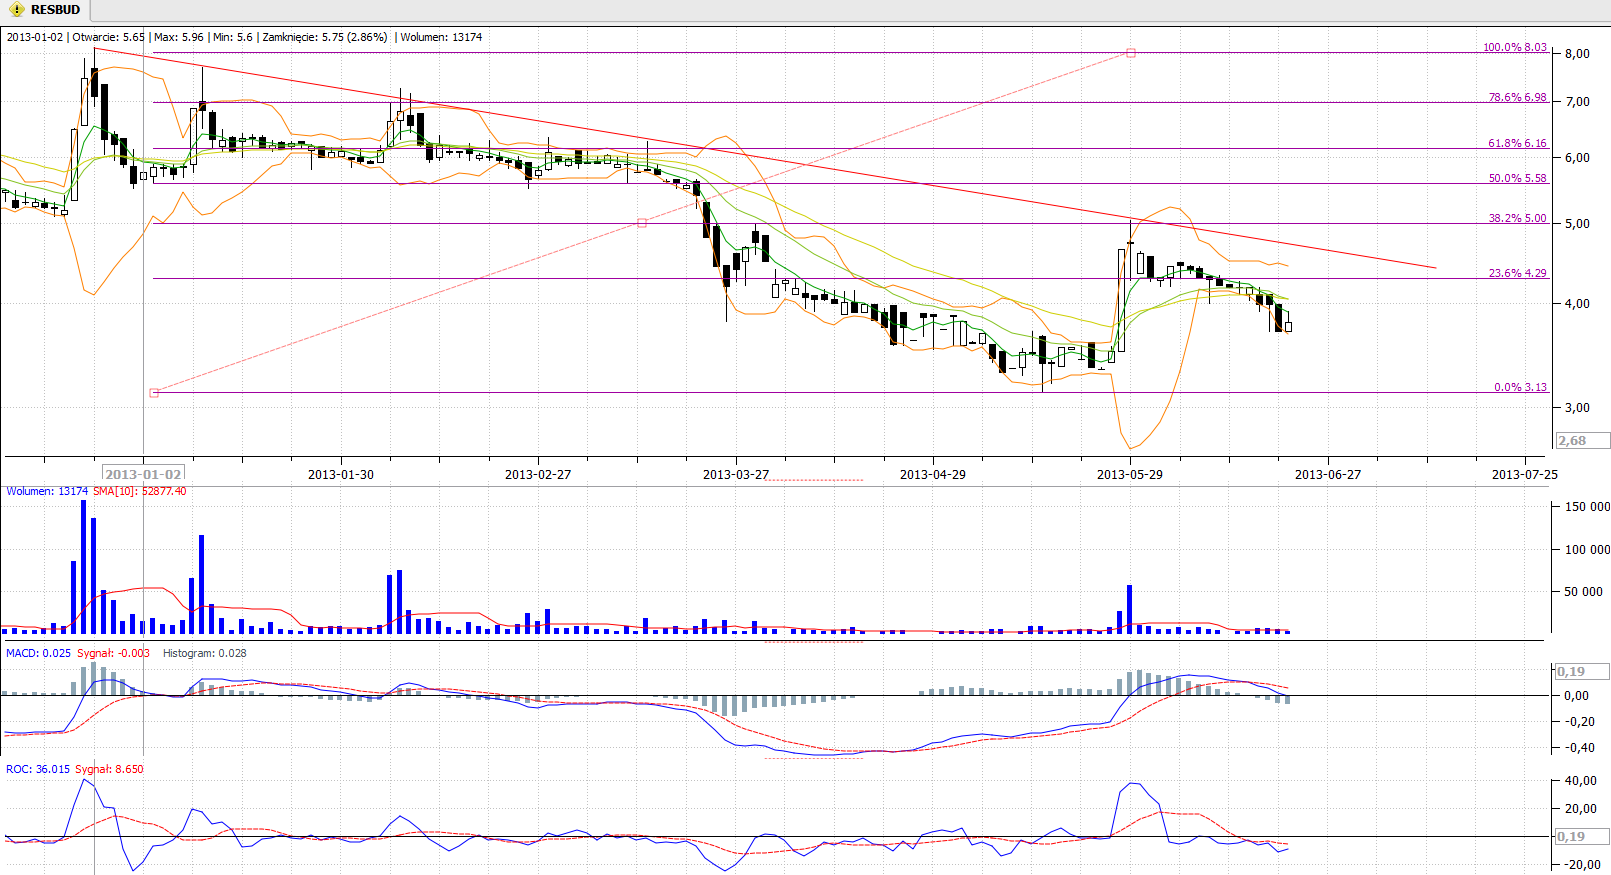
Task: Click the 0,19 value box in MACD panel
Action: coord(1583,671)
